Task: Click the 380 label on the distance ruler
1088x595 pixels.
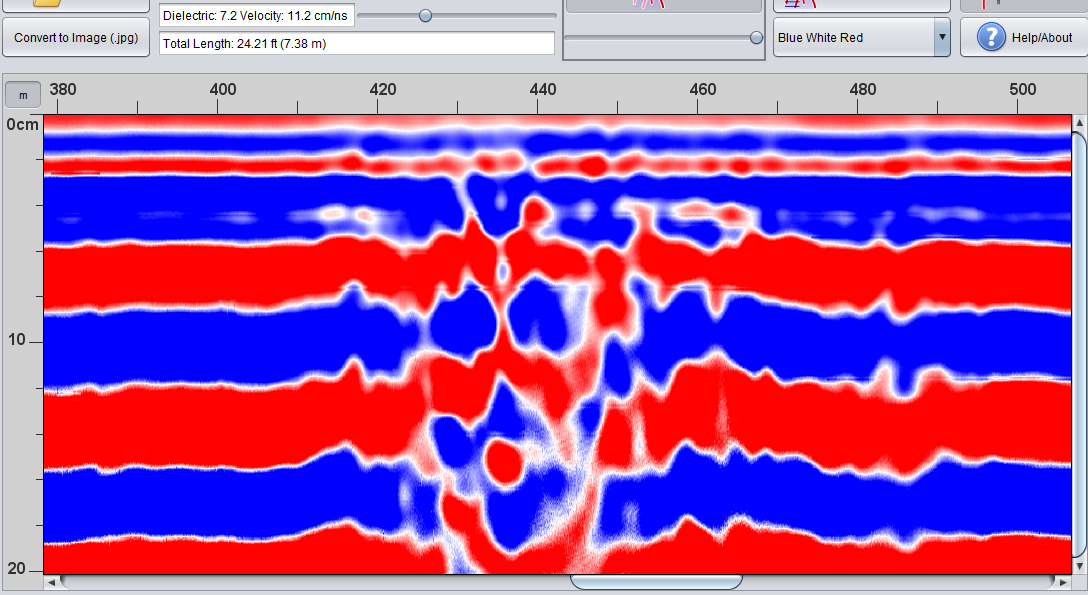Action: point(62,89)
